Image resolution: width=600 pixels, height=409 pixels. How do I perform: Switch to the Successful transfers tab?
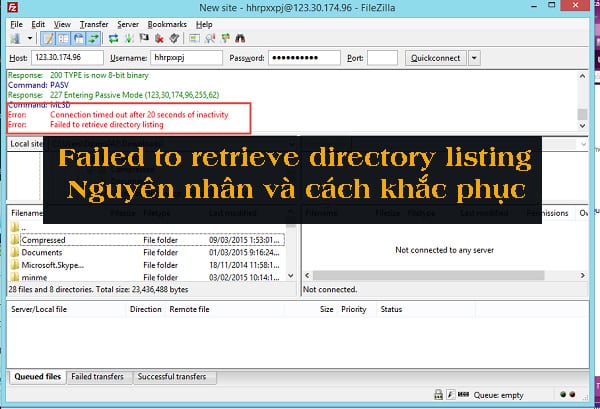(172, 377)
